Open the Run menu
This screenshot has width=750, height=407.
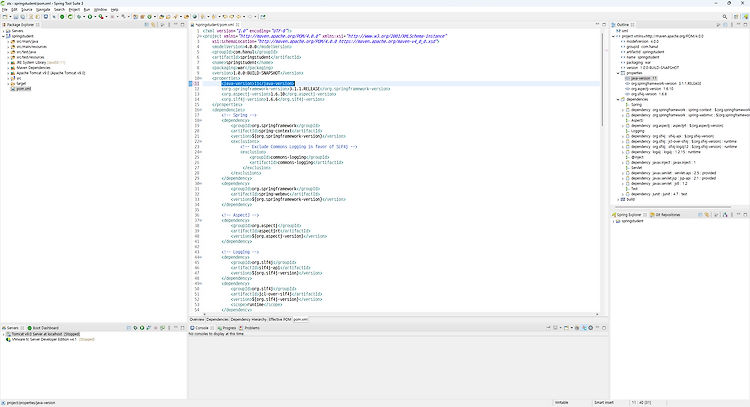pyautogui.click(x=87, y=10)
